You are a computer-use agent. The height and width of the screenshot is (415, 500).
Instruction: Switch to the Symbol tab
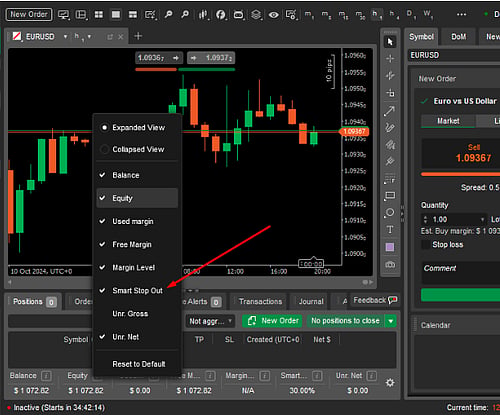[421, 37]
